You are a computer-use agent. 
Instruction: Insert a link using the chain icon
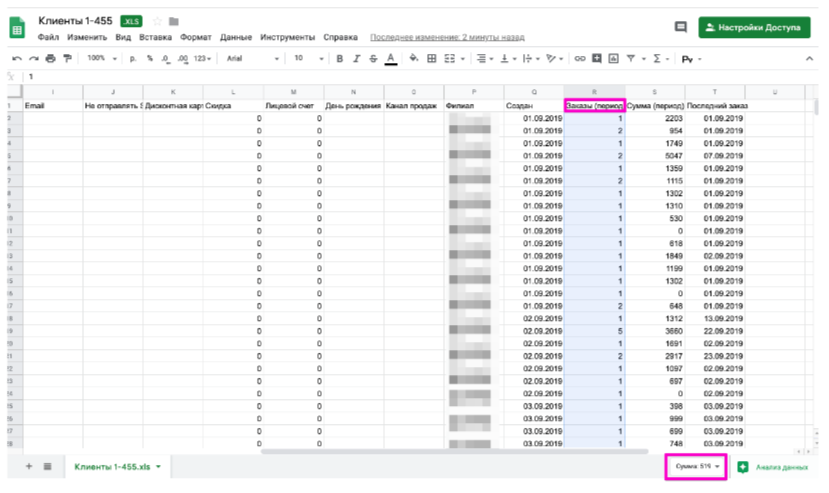click(580, 59)
